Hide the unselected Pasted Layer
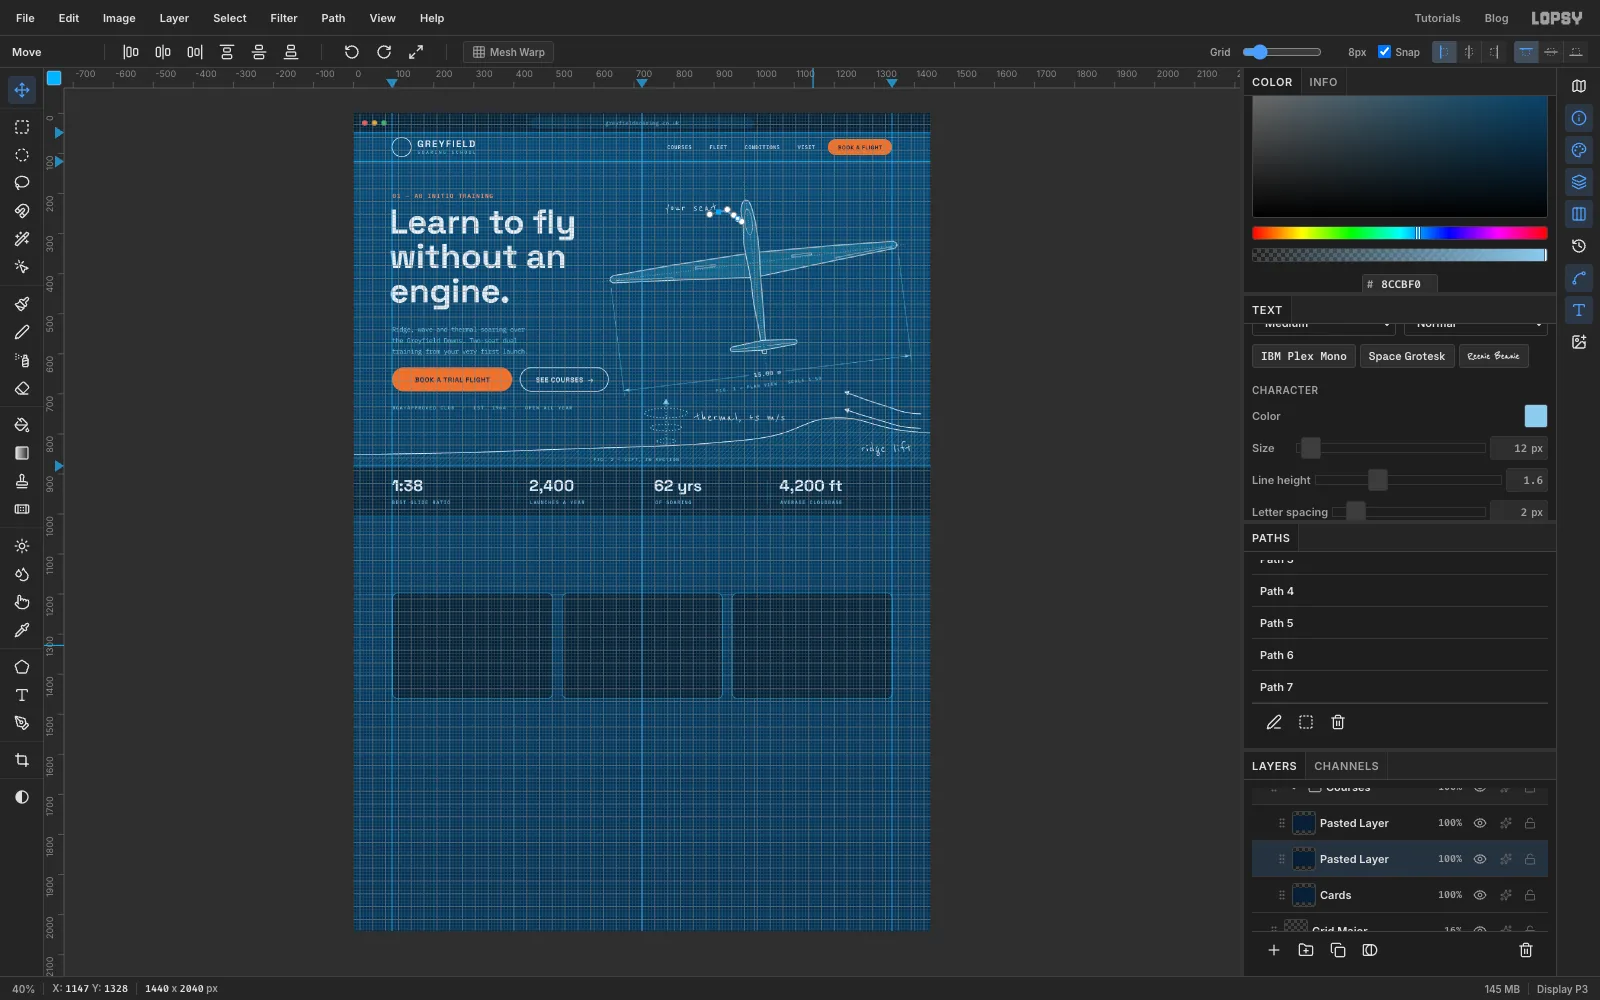Image resolution: width=1600 pixels, height=1000 pixels. pyautogui.click(x=1480, y=823)
